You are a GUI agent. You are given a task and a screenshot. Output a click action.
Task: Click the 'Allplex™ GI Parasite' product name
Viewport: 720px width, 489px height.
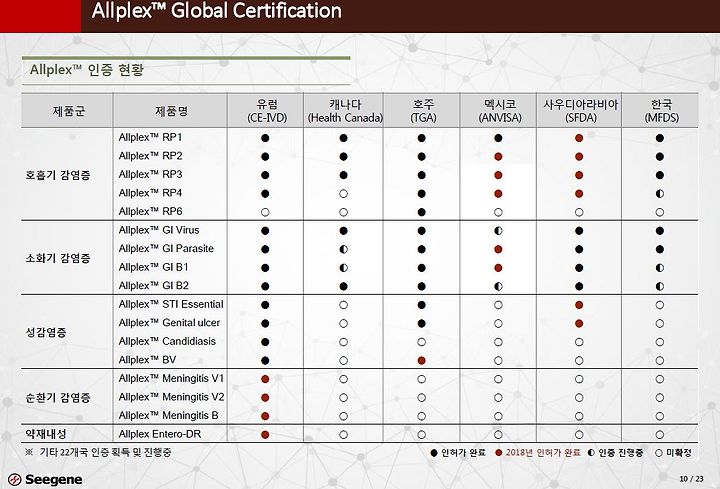(x=166, y=248)
